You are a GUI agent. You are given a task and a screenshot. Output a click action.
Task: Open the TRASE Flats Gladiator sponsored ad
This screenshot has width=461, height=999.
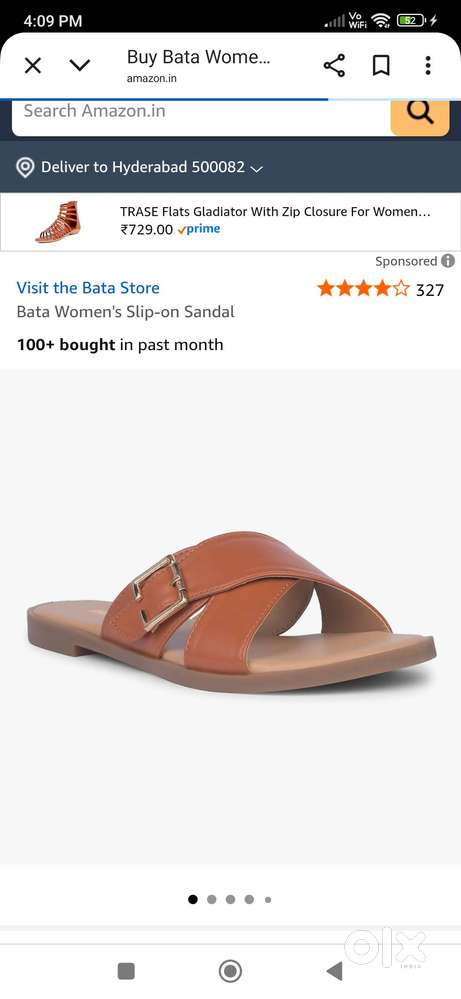click(x=275, y=220)
